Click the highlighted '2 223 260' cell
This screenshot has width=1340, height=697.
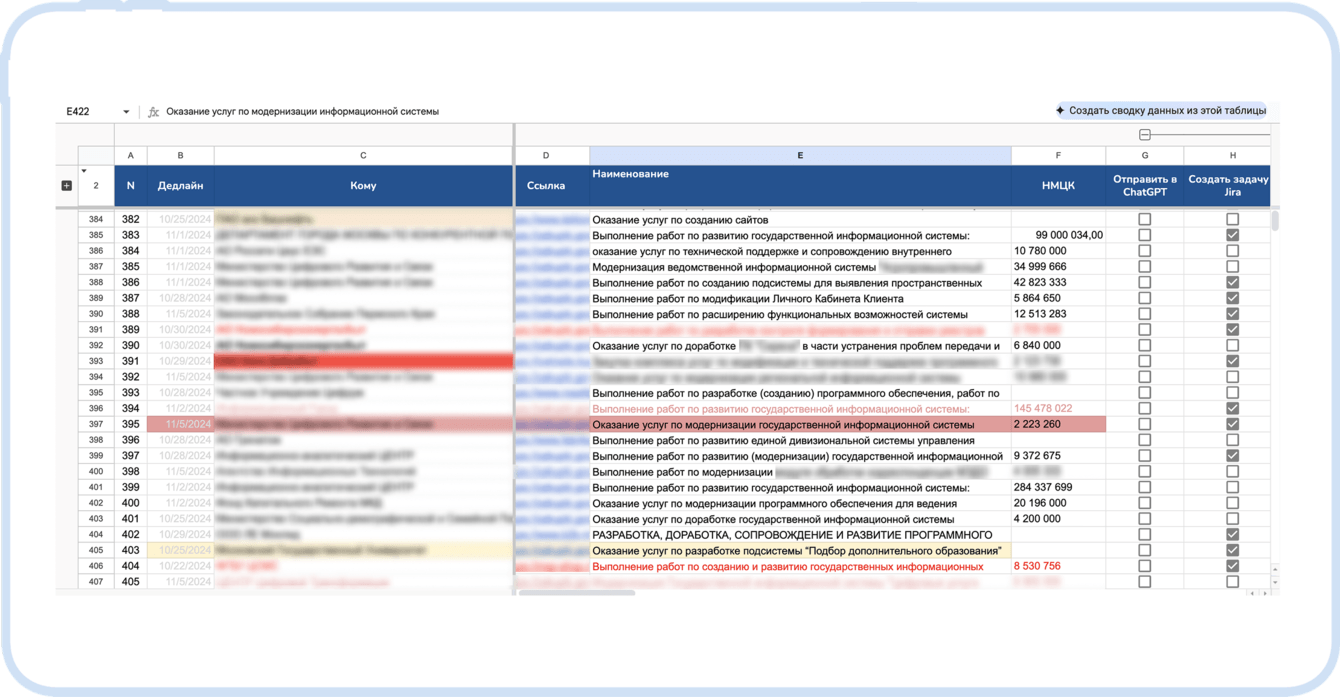(1058, 424)
